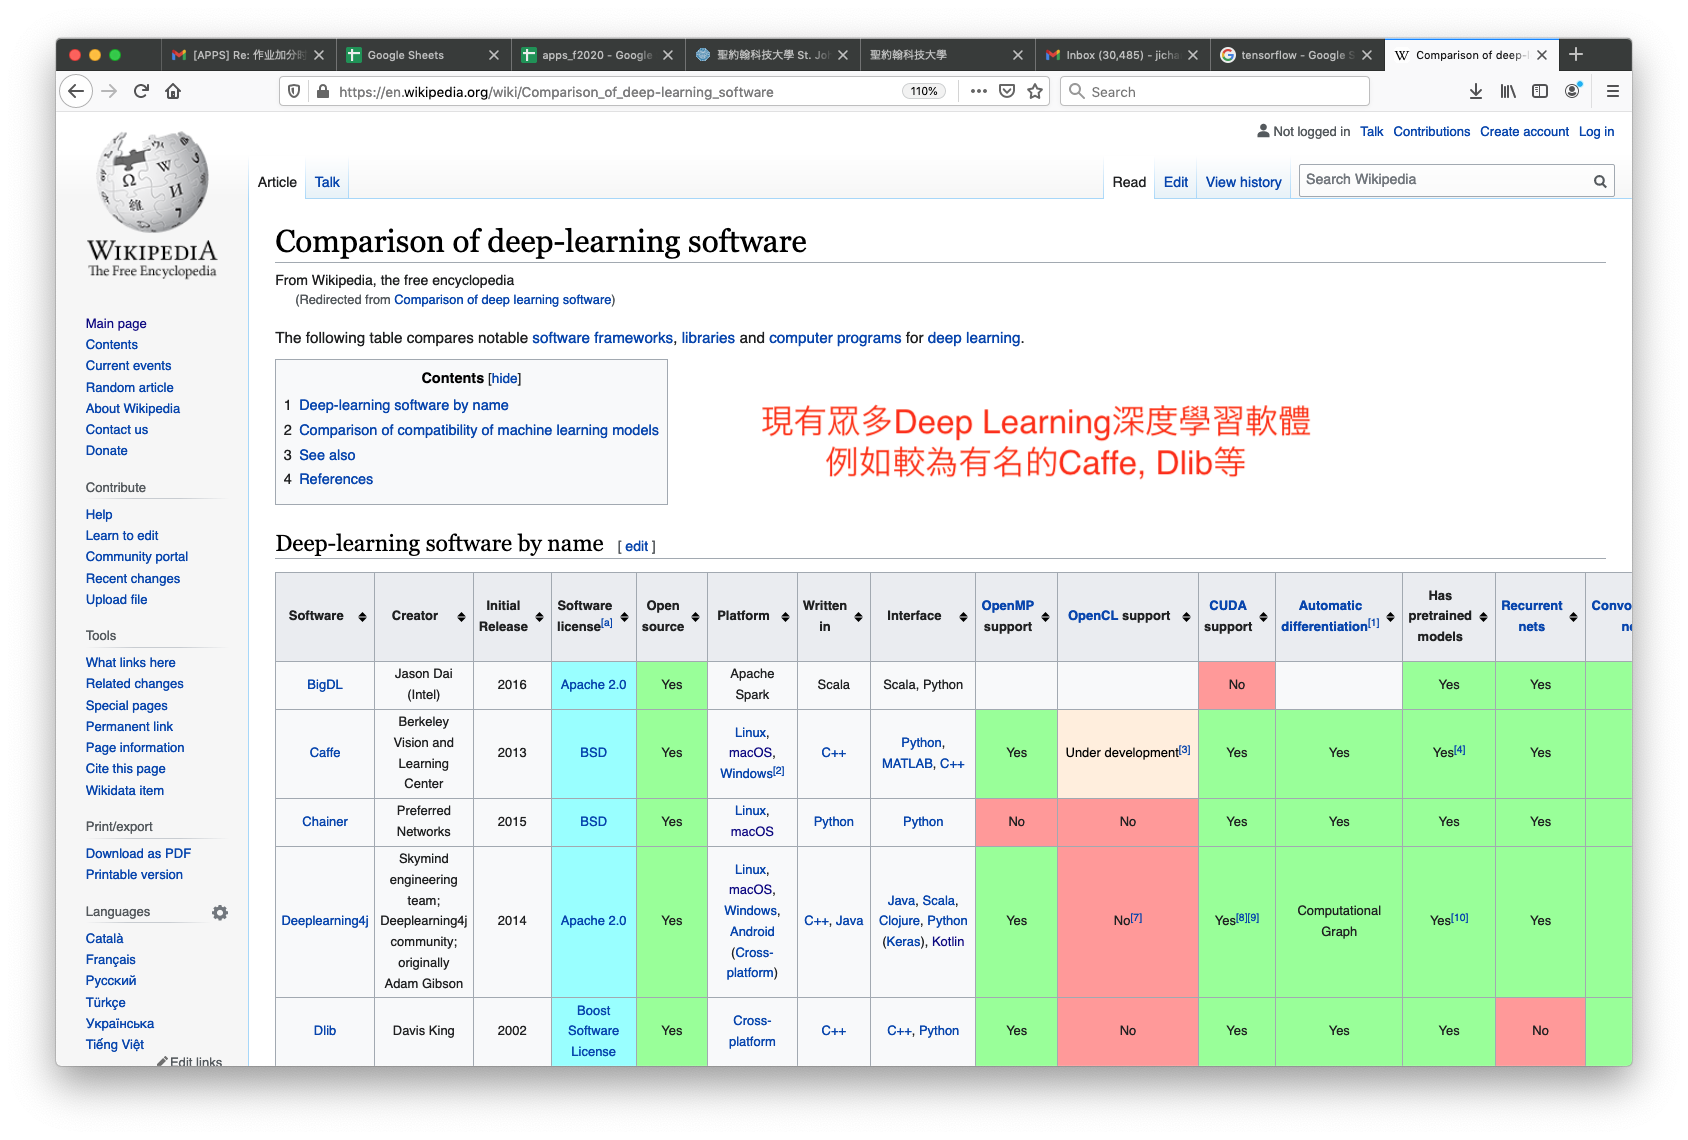Image resolution: width=1688 pixels, height=1140 pixels.
Task: Open the Boost Software License link
Action: [x=593, y=1031]
